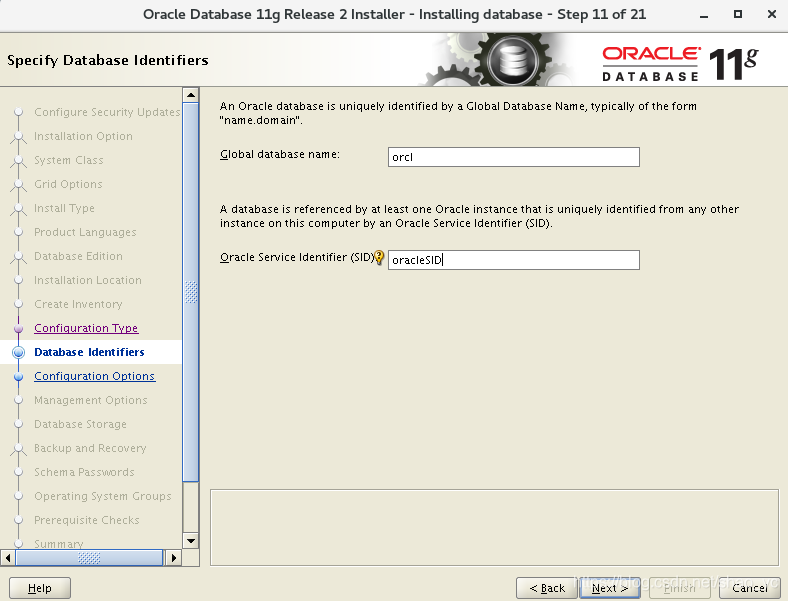
Task: Click the Management Options step
Action: coord(90,400)
